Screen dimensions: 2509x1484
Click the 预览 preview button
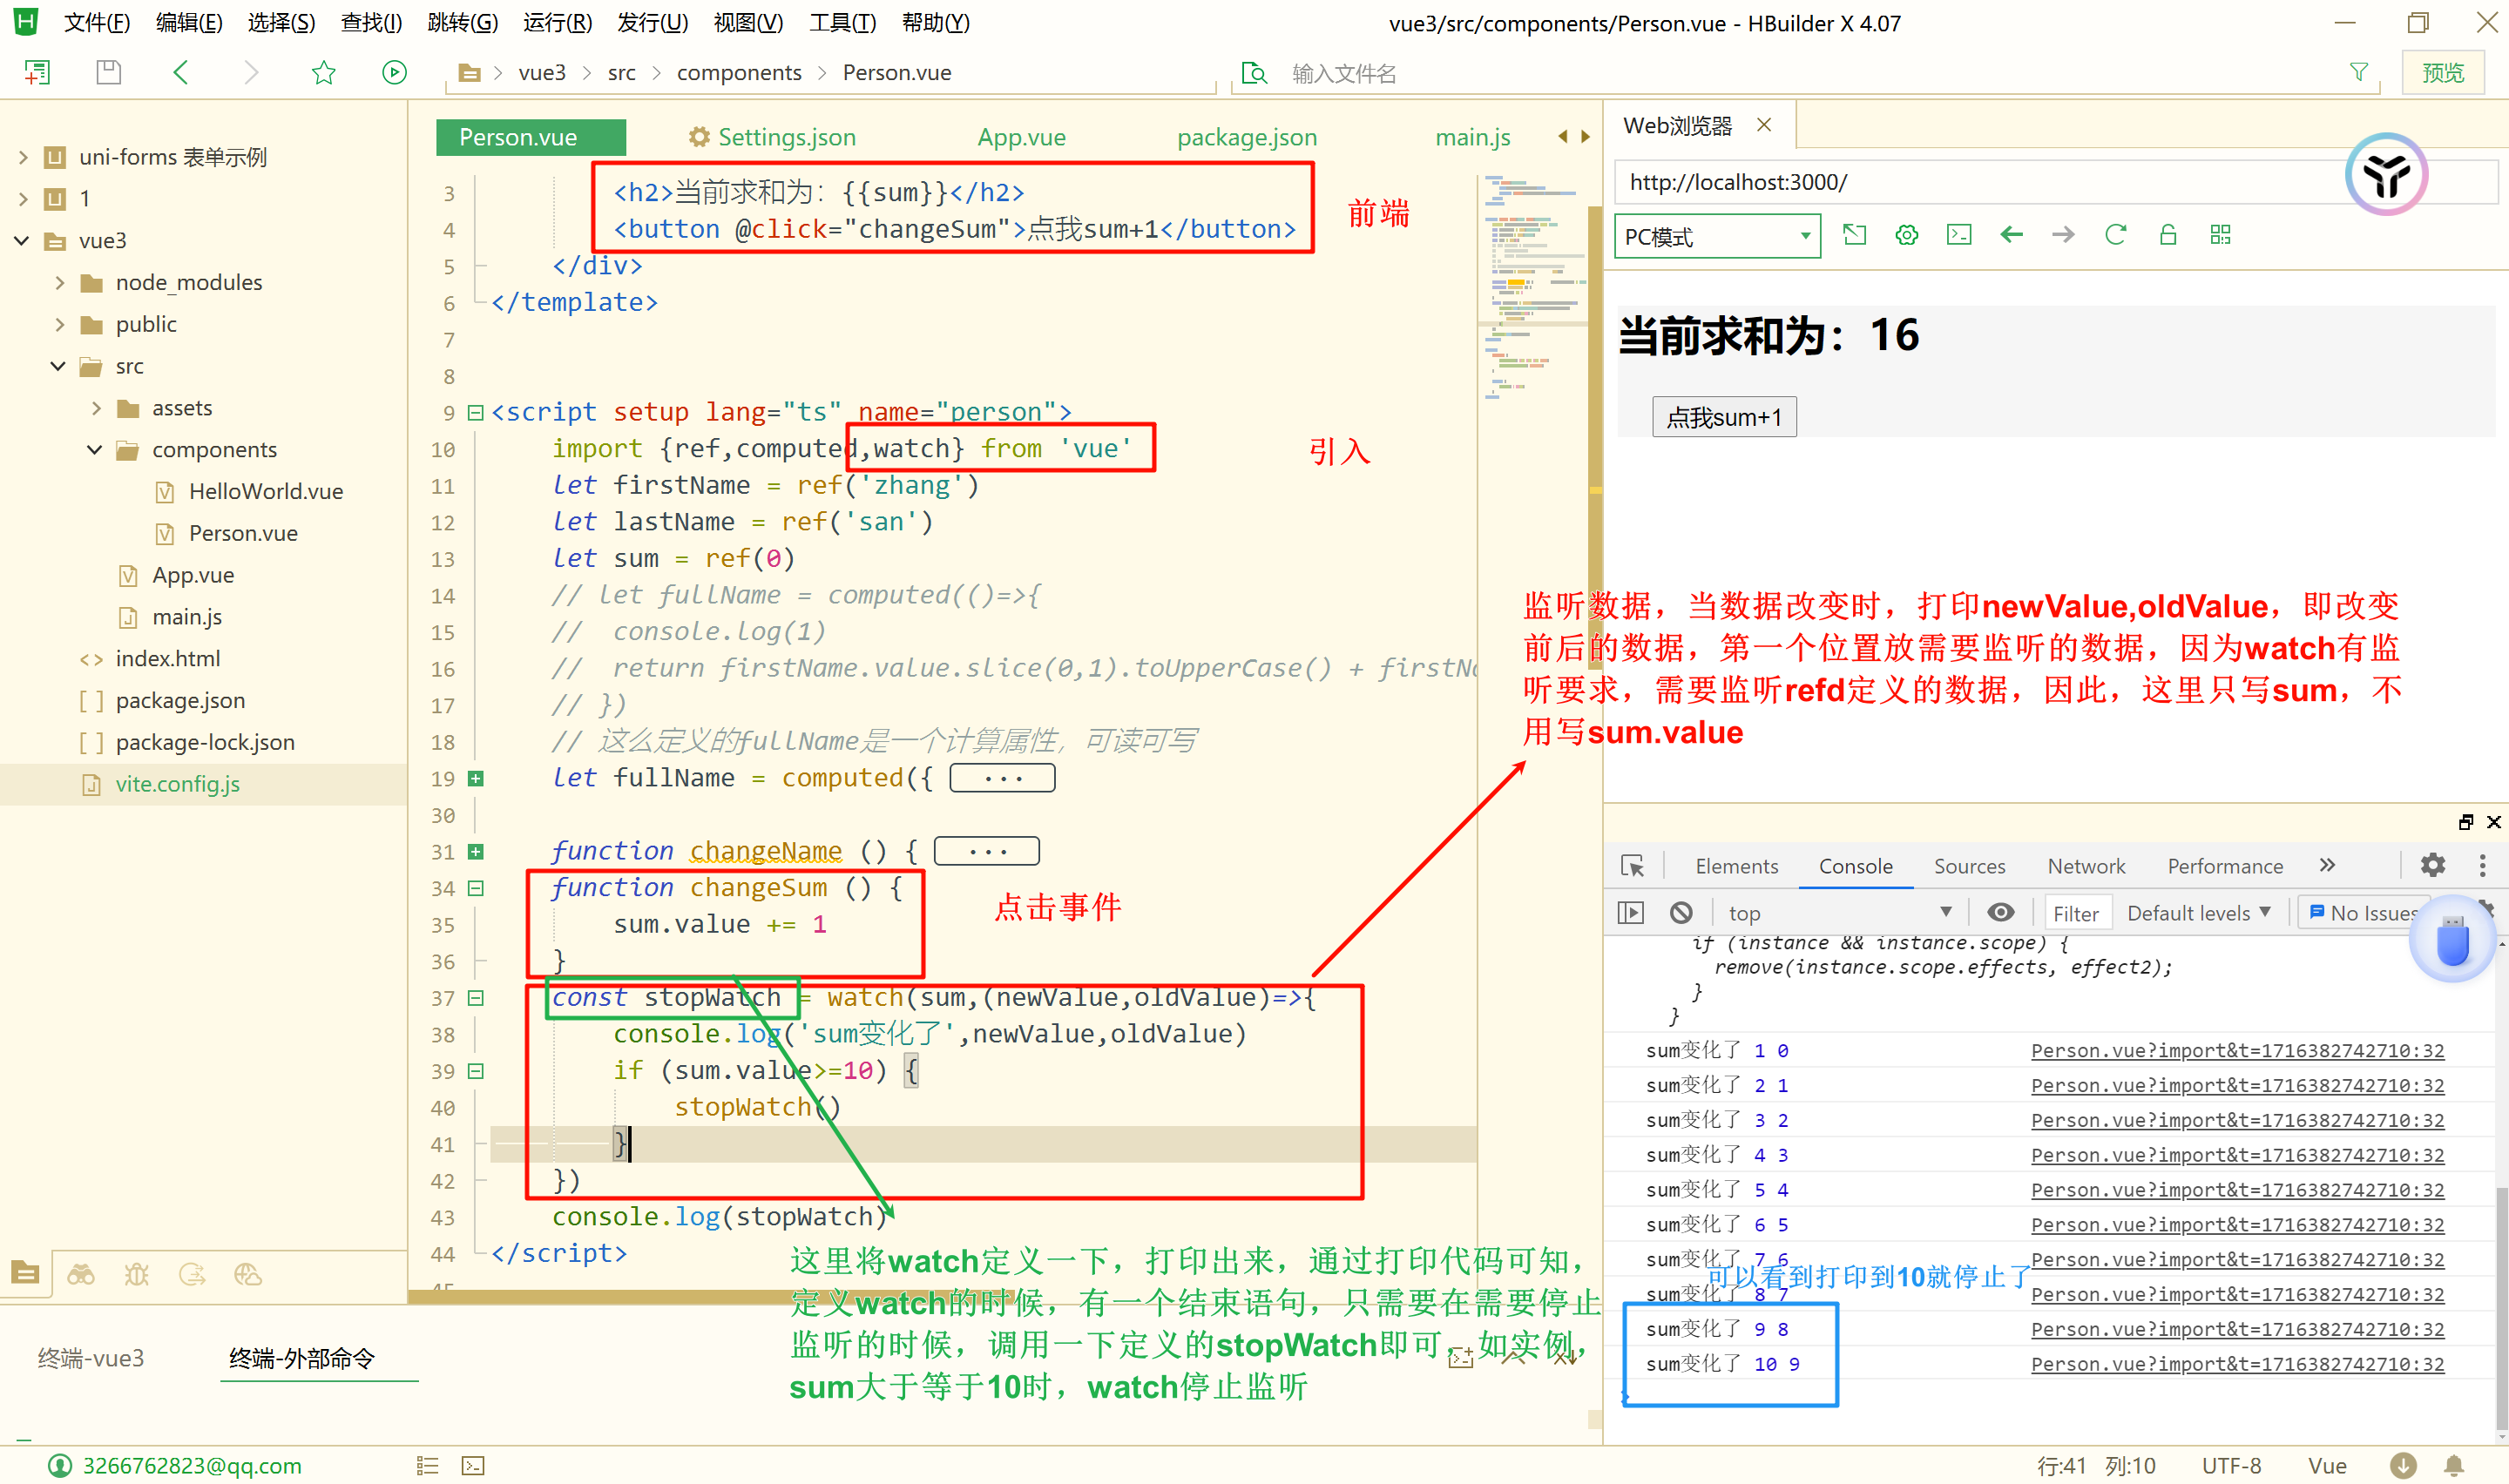(2442, 73)
